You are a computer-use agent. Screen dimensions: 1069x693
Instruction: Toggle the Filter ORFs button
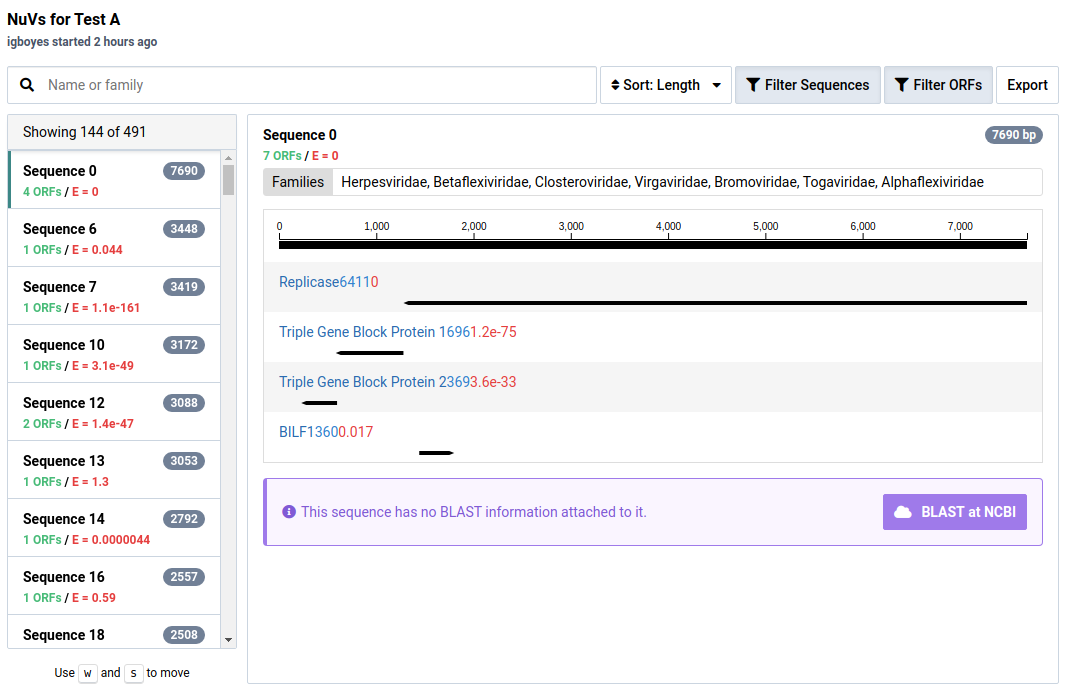point(938,85)
